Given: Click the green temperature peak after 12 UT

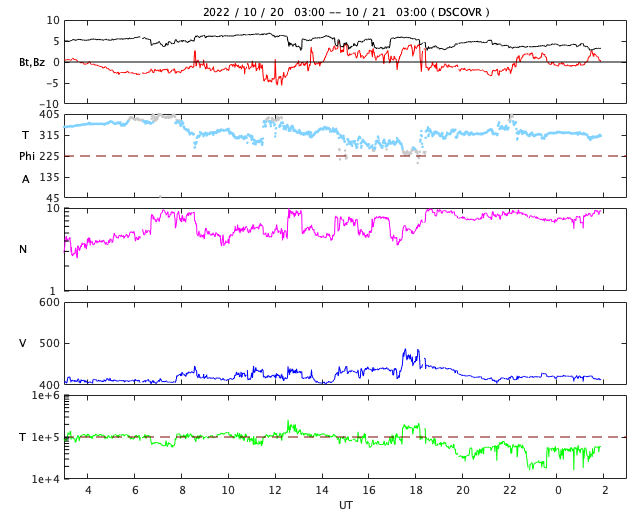Looking at the screenshot, I should 288,422.
